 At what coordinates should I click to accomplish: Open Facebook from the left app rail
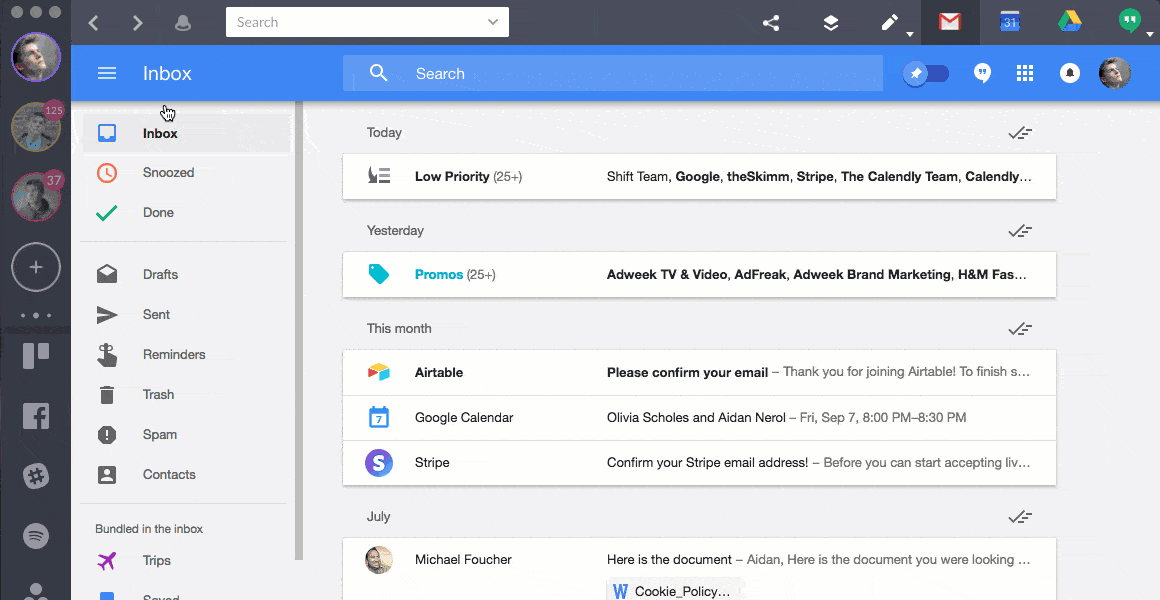(x=35, y=416)
